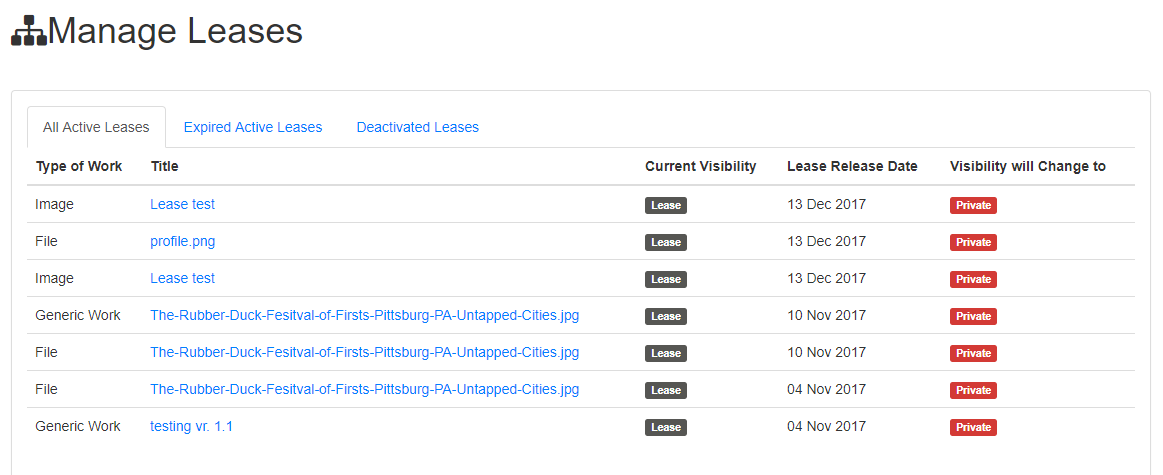Open the Generic Work Rubber-Duck jpg link

(364, 315)
